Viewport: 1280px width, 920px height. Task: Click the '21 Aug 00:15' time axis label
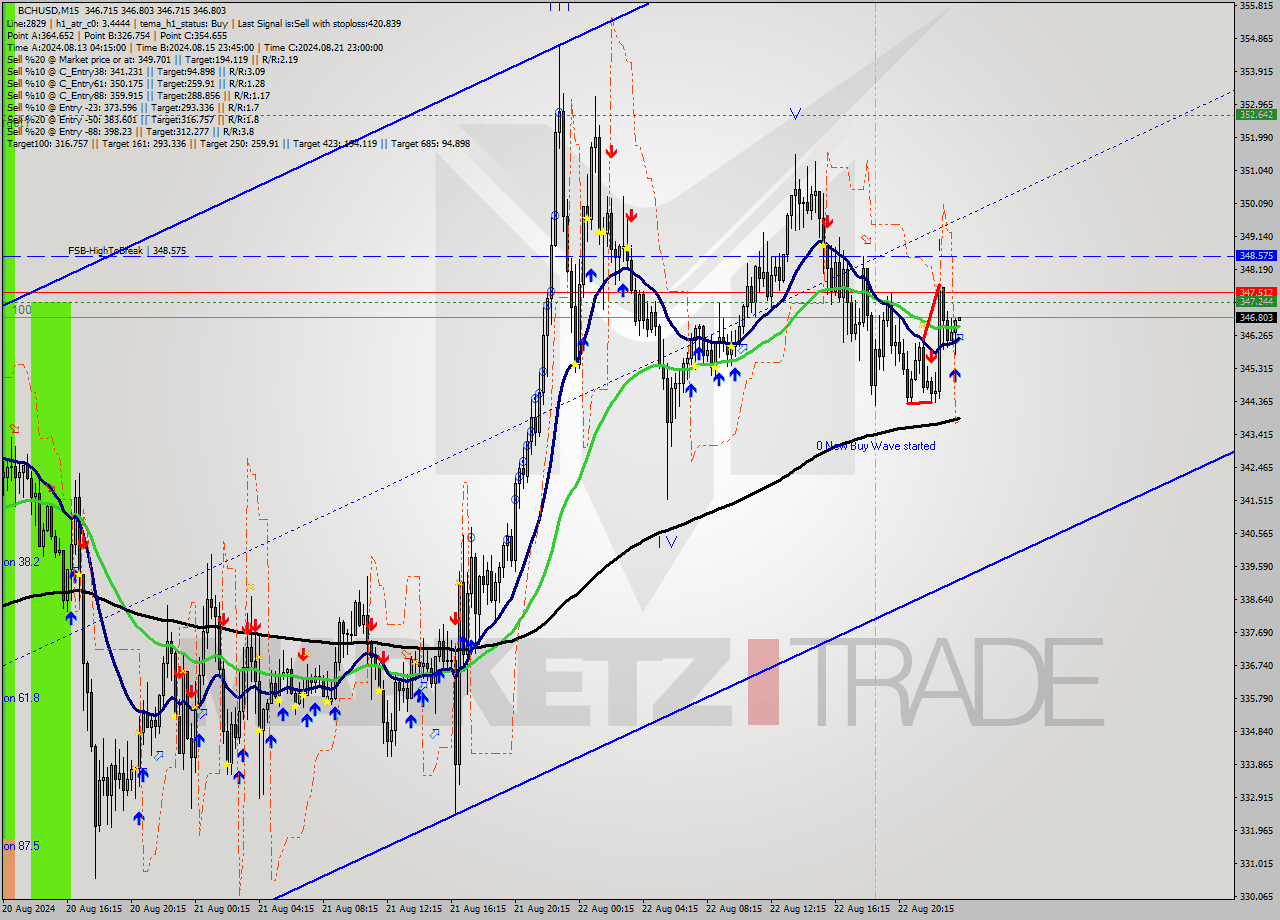point(222,909)
